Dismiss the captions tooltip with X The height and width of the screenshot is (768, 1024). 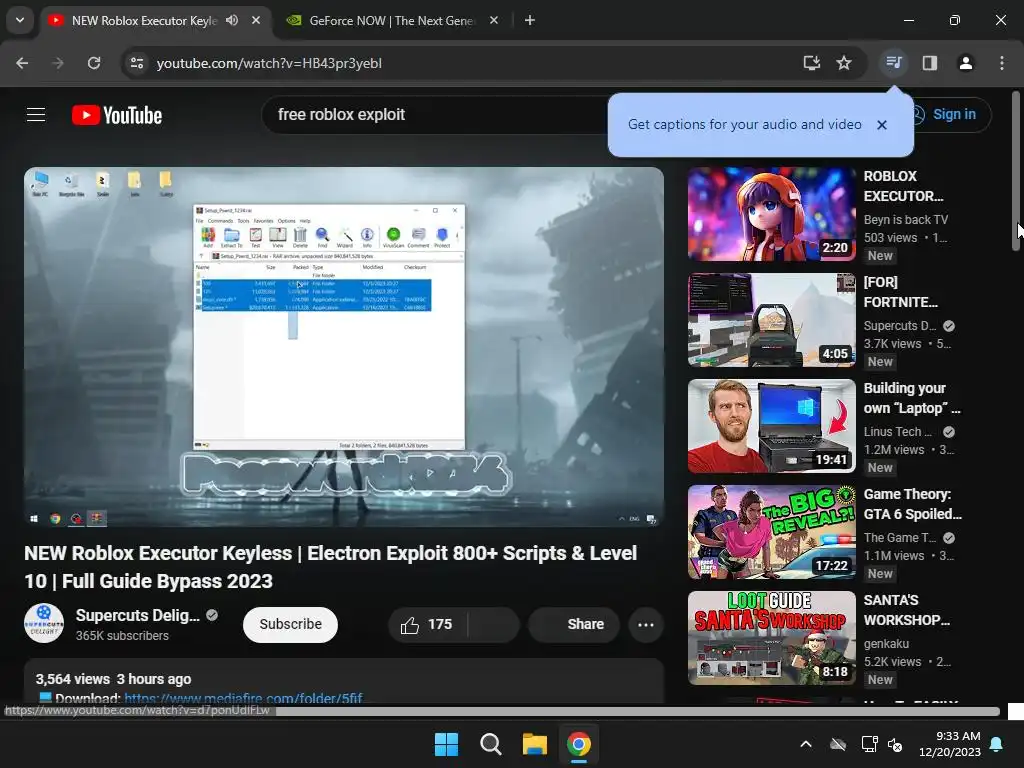[882, 125]
